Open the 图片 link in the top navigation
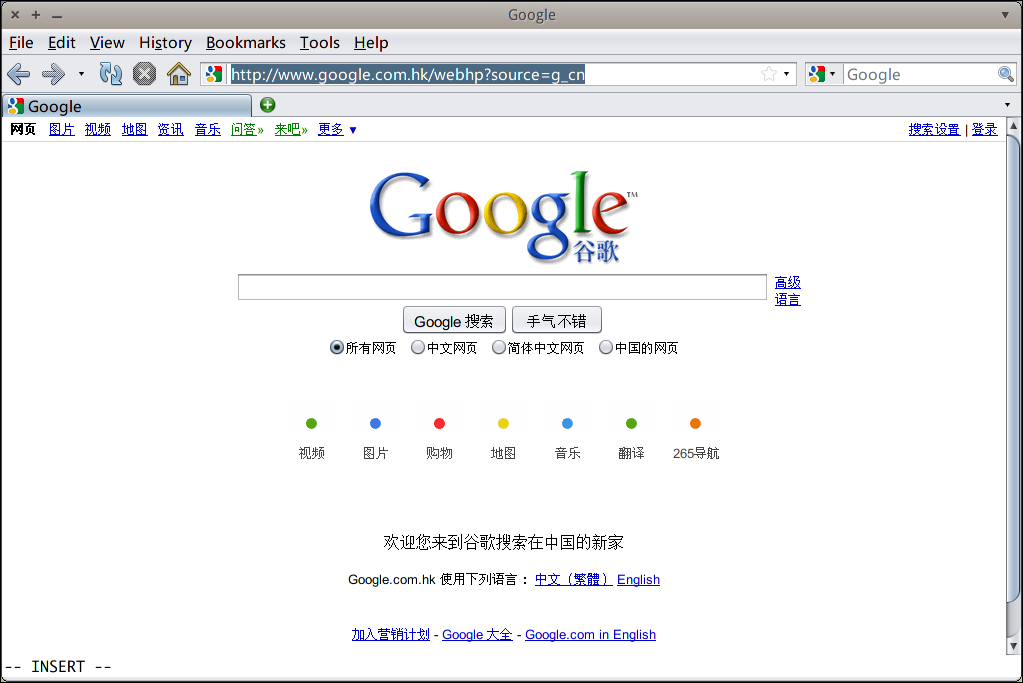Screen dimensions: 1023x683 (61, 130)
